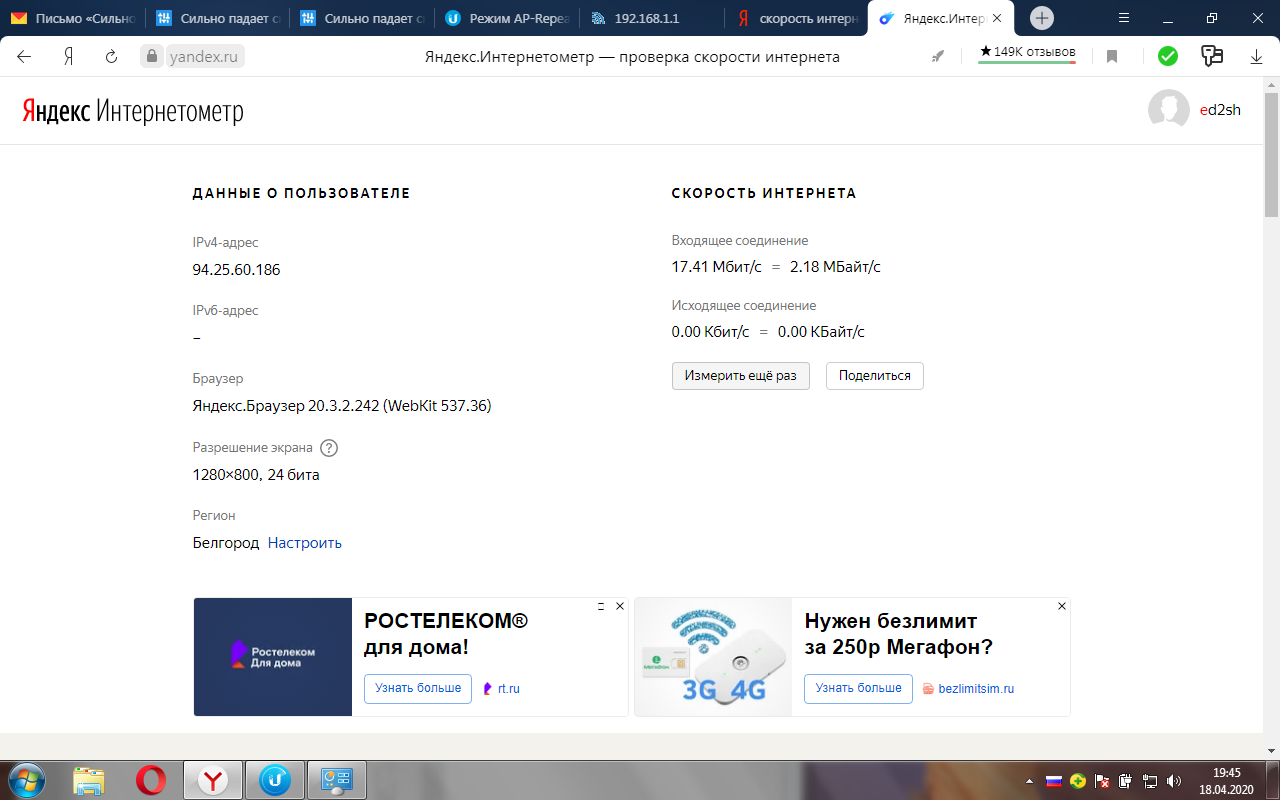Switch to the 192.168.1.1 tab
The image size is (1280, 800).
[651, 18]
